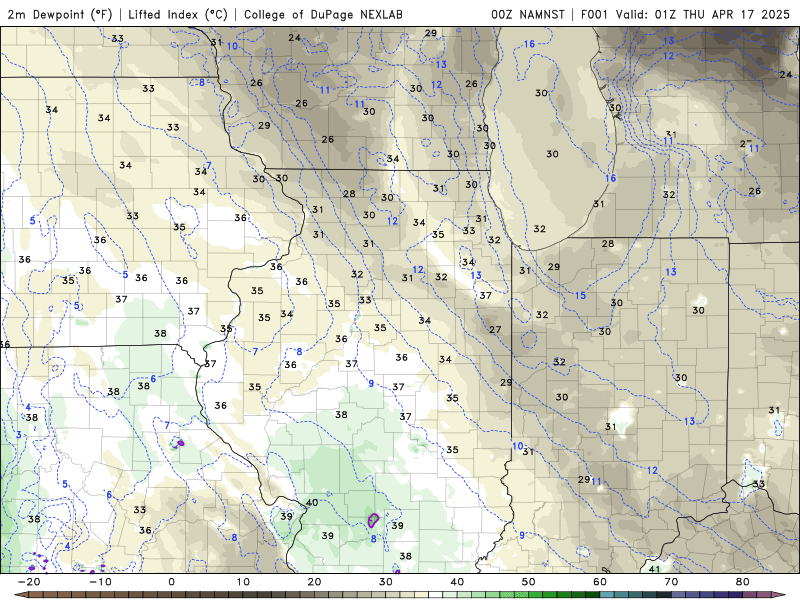
Task: Click the -20 label on the color scale
Action: pos(29,582)
